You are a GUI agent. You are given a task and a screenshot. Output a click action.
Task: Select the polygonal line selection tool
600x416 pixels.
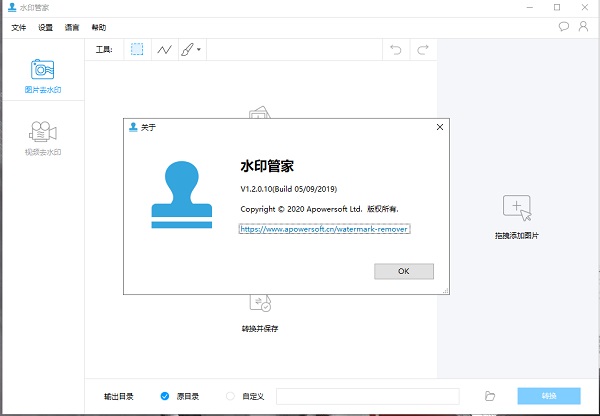[165, 49]
